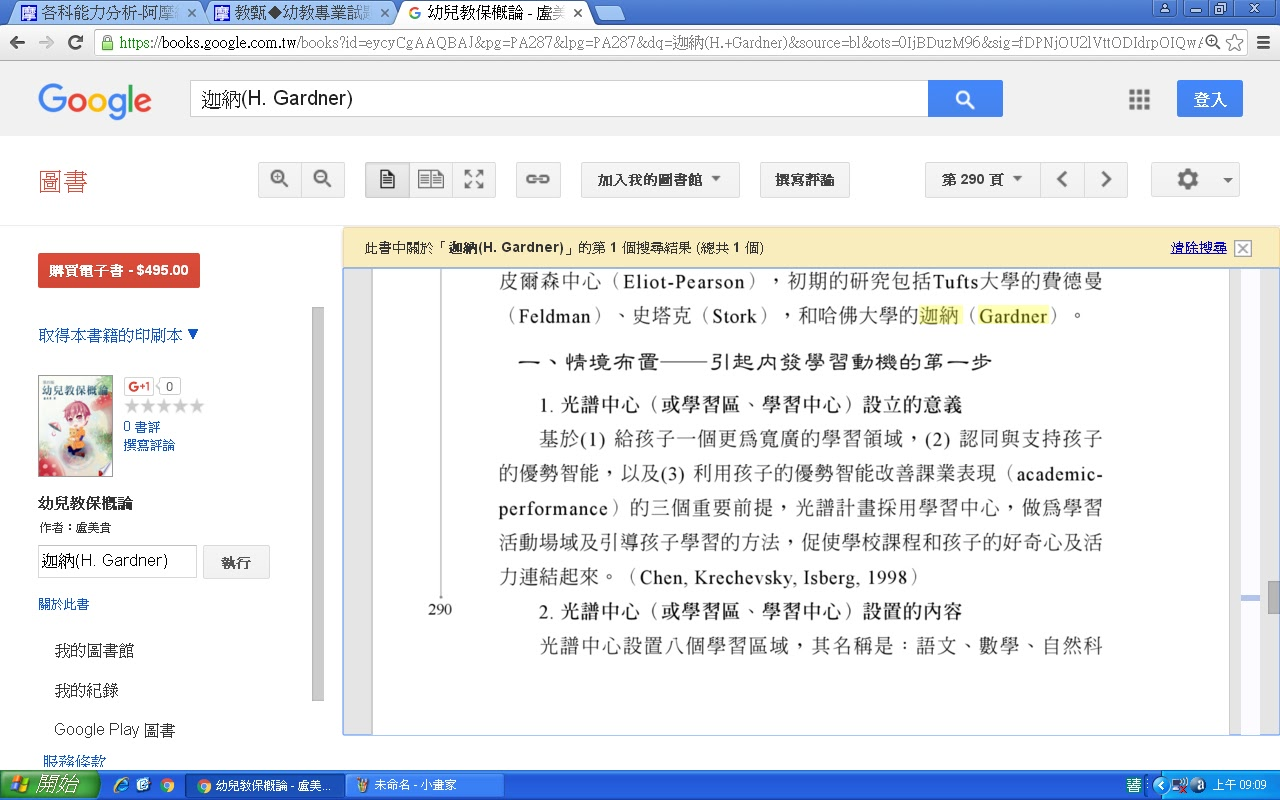Click the blue search button

tap(965, 99)
